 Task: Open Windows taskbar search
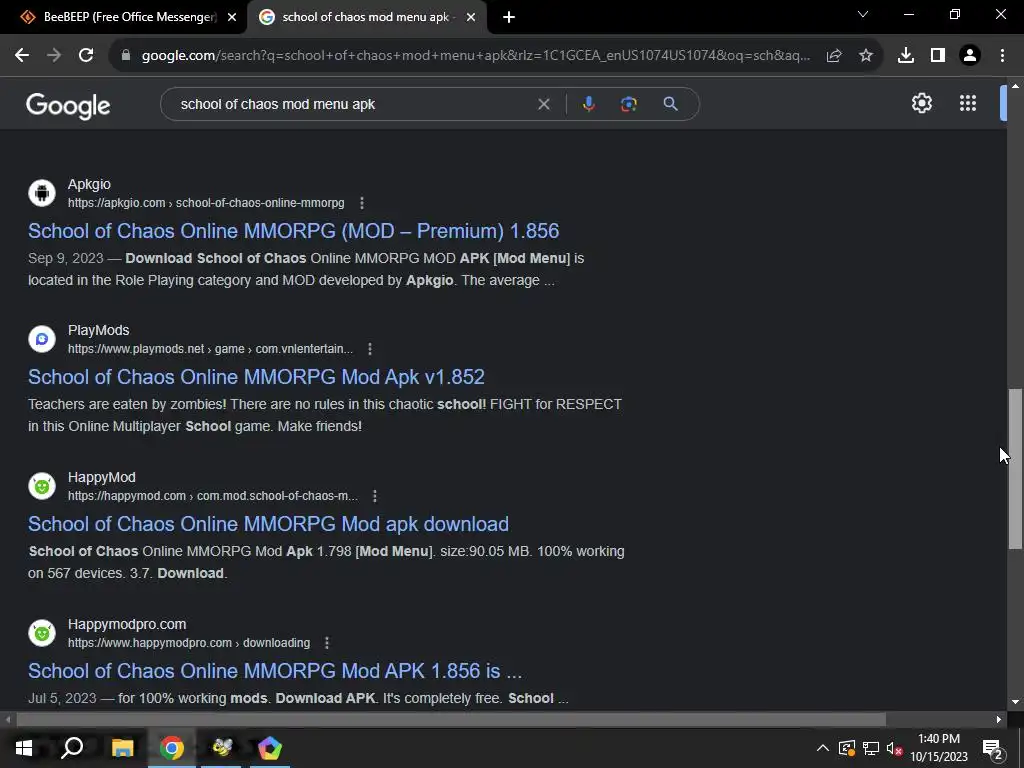72,748
